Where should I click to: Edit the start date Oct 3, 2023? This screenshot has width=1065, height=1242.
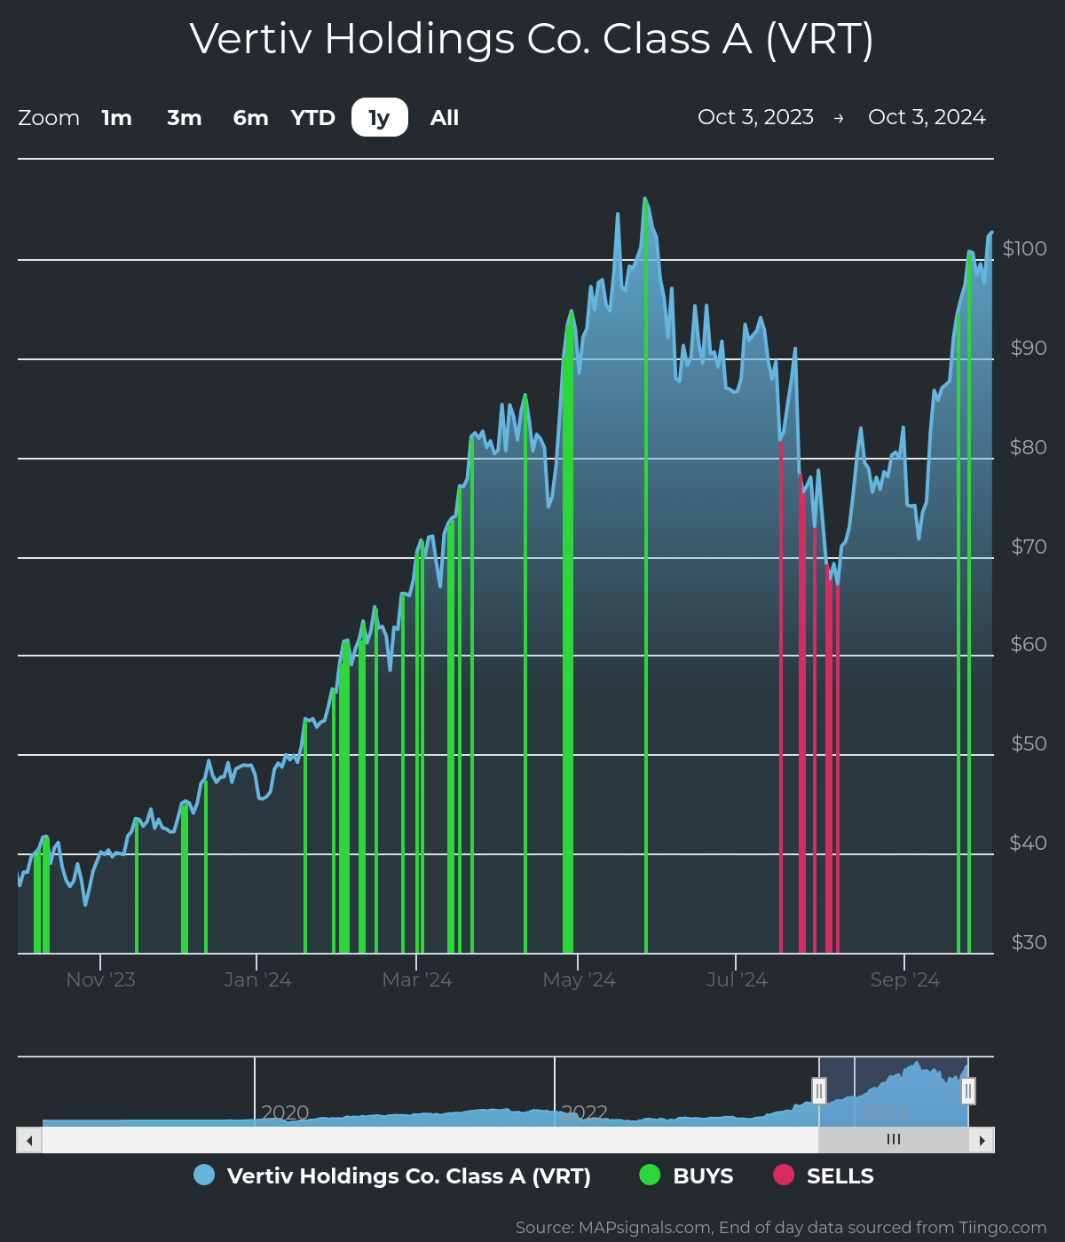click(x=756, y=117)
